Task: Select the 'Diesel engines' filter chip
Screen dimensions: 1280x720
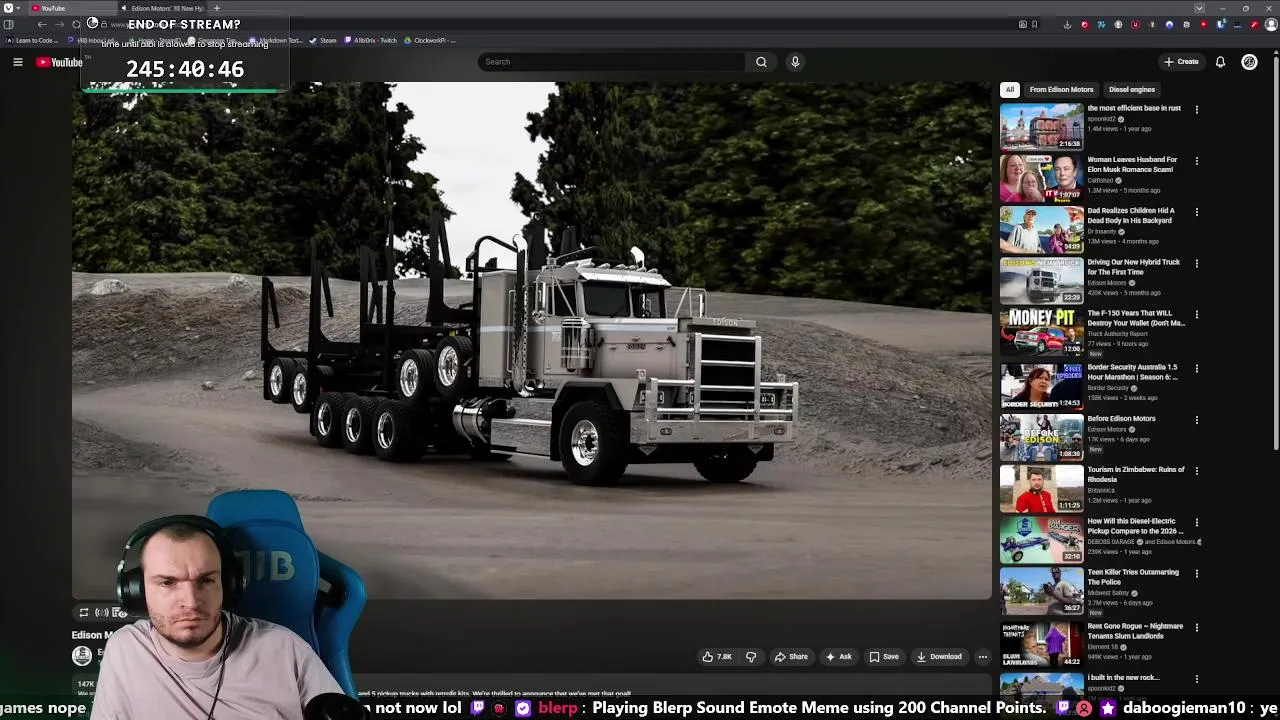Action: (1132, 89)
